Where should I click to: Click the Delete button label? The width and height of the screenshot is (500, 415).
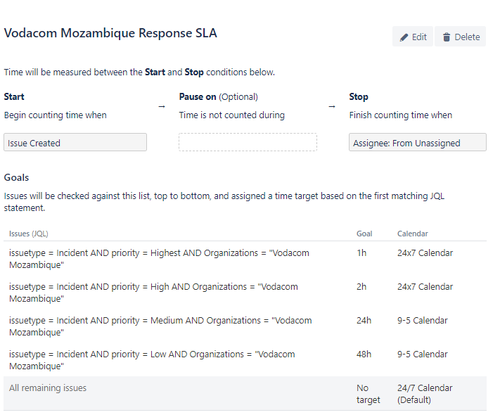pyautogui.click(x=467, y=37)
